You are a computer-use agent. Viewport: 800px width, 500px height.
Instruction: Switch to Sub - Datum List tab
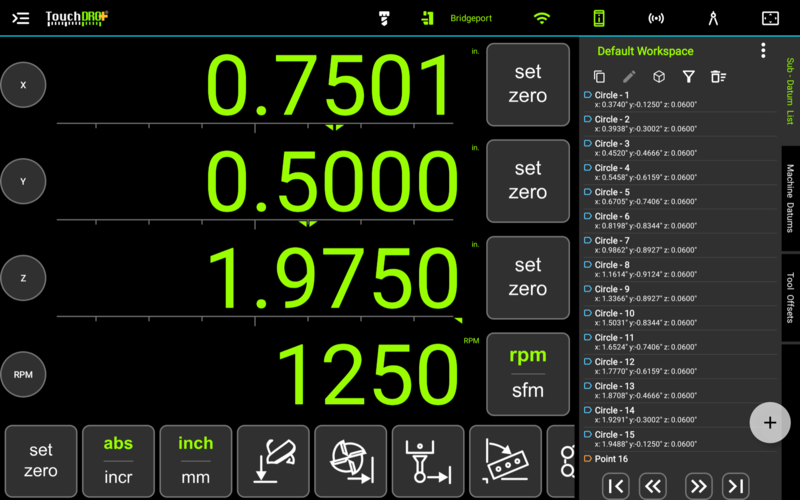[790, 91]
